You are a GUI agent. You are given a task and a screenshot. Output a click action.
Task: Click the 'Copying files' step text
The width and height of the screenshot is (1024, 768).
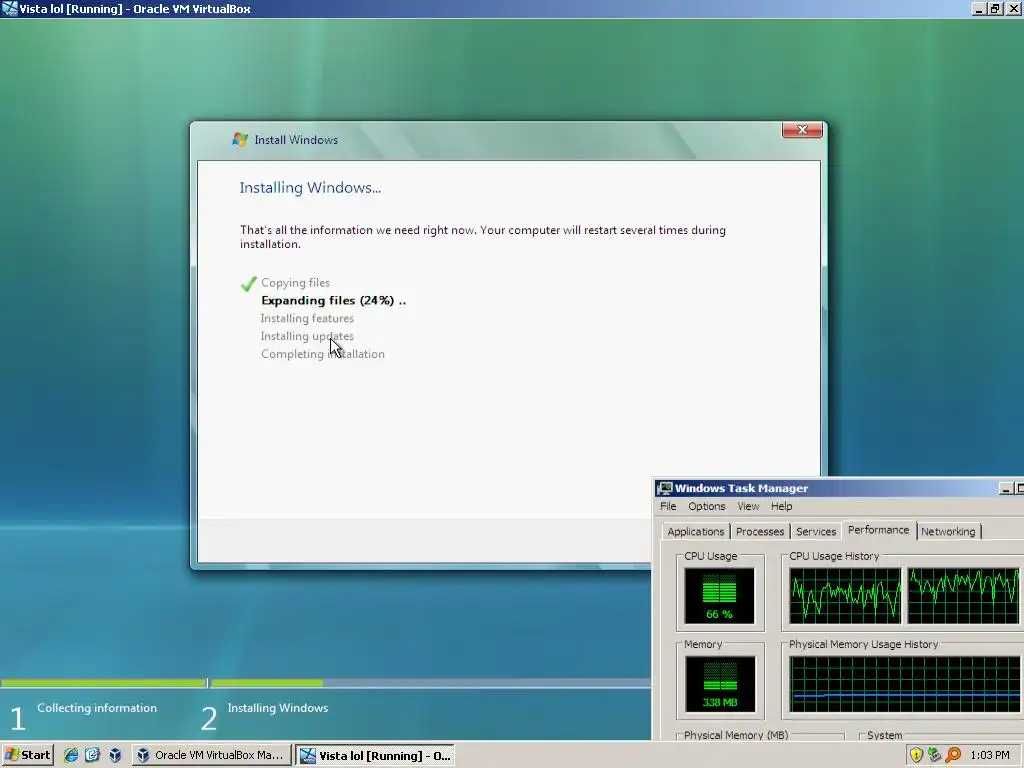[x=295, y=283]
